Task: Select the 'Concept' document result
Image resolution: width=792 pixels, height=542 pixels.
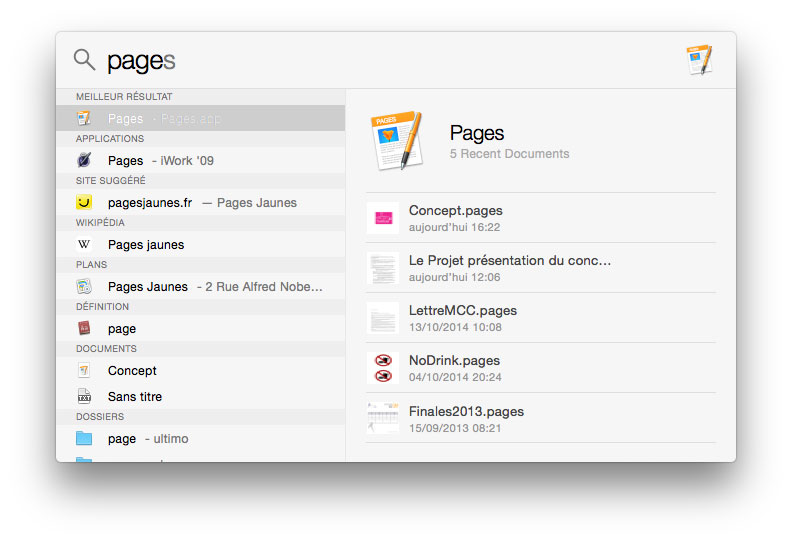Action: pyautogui.click(x=201, y=370)
